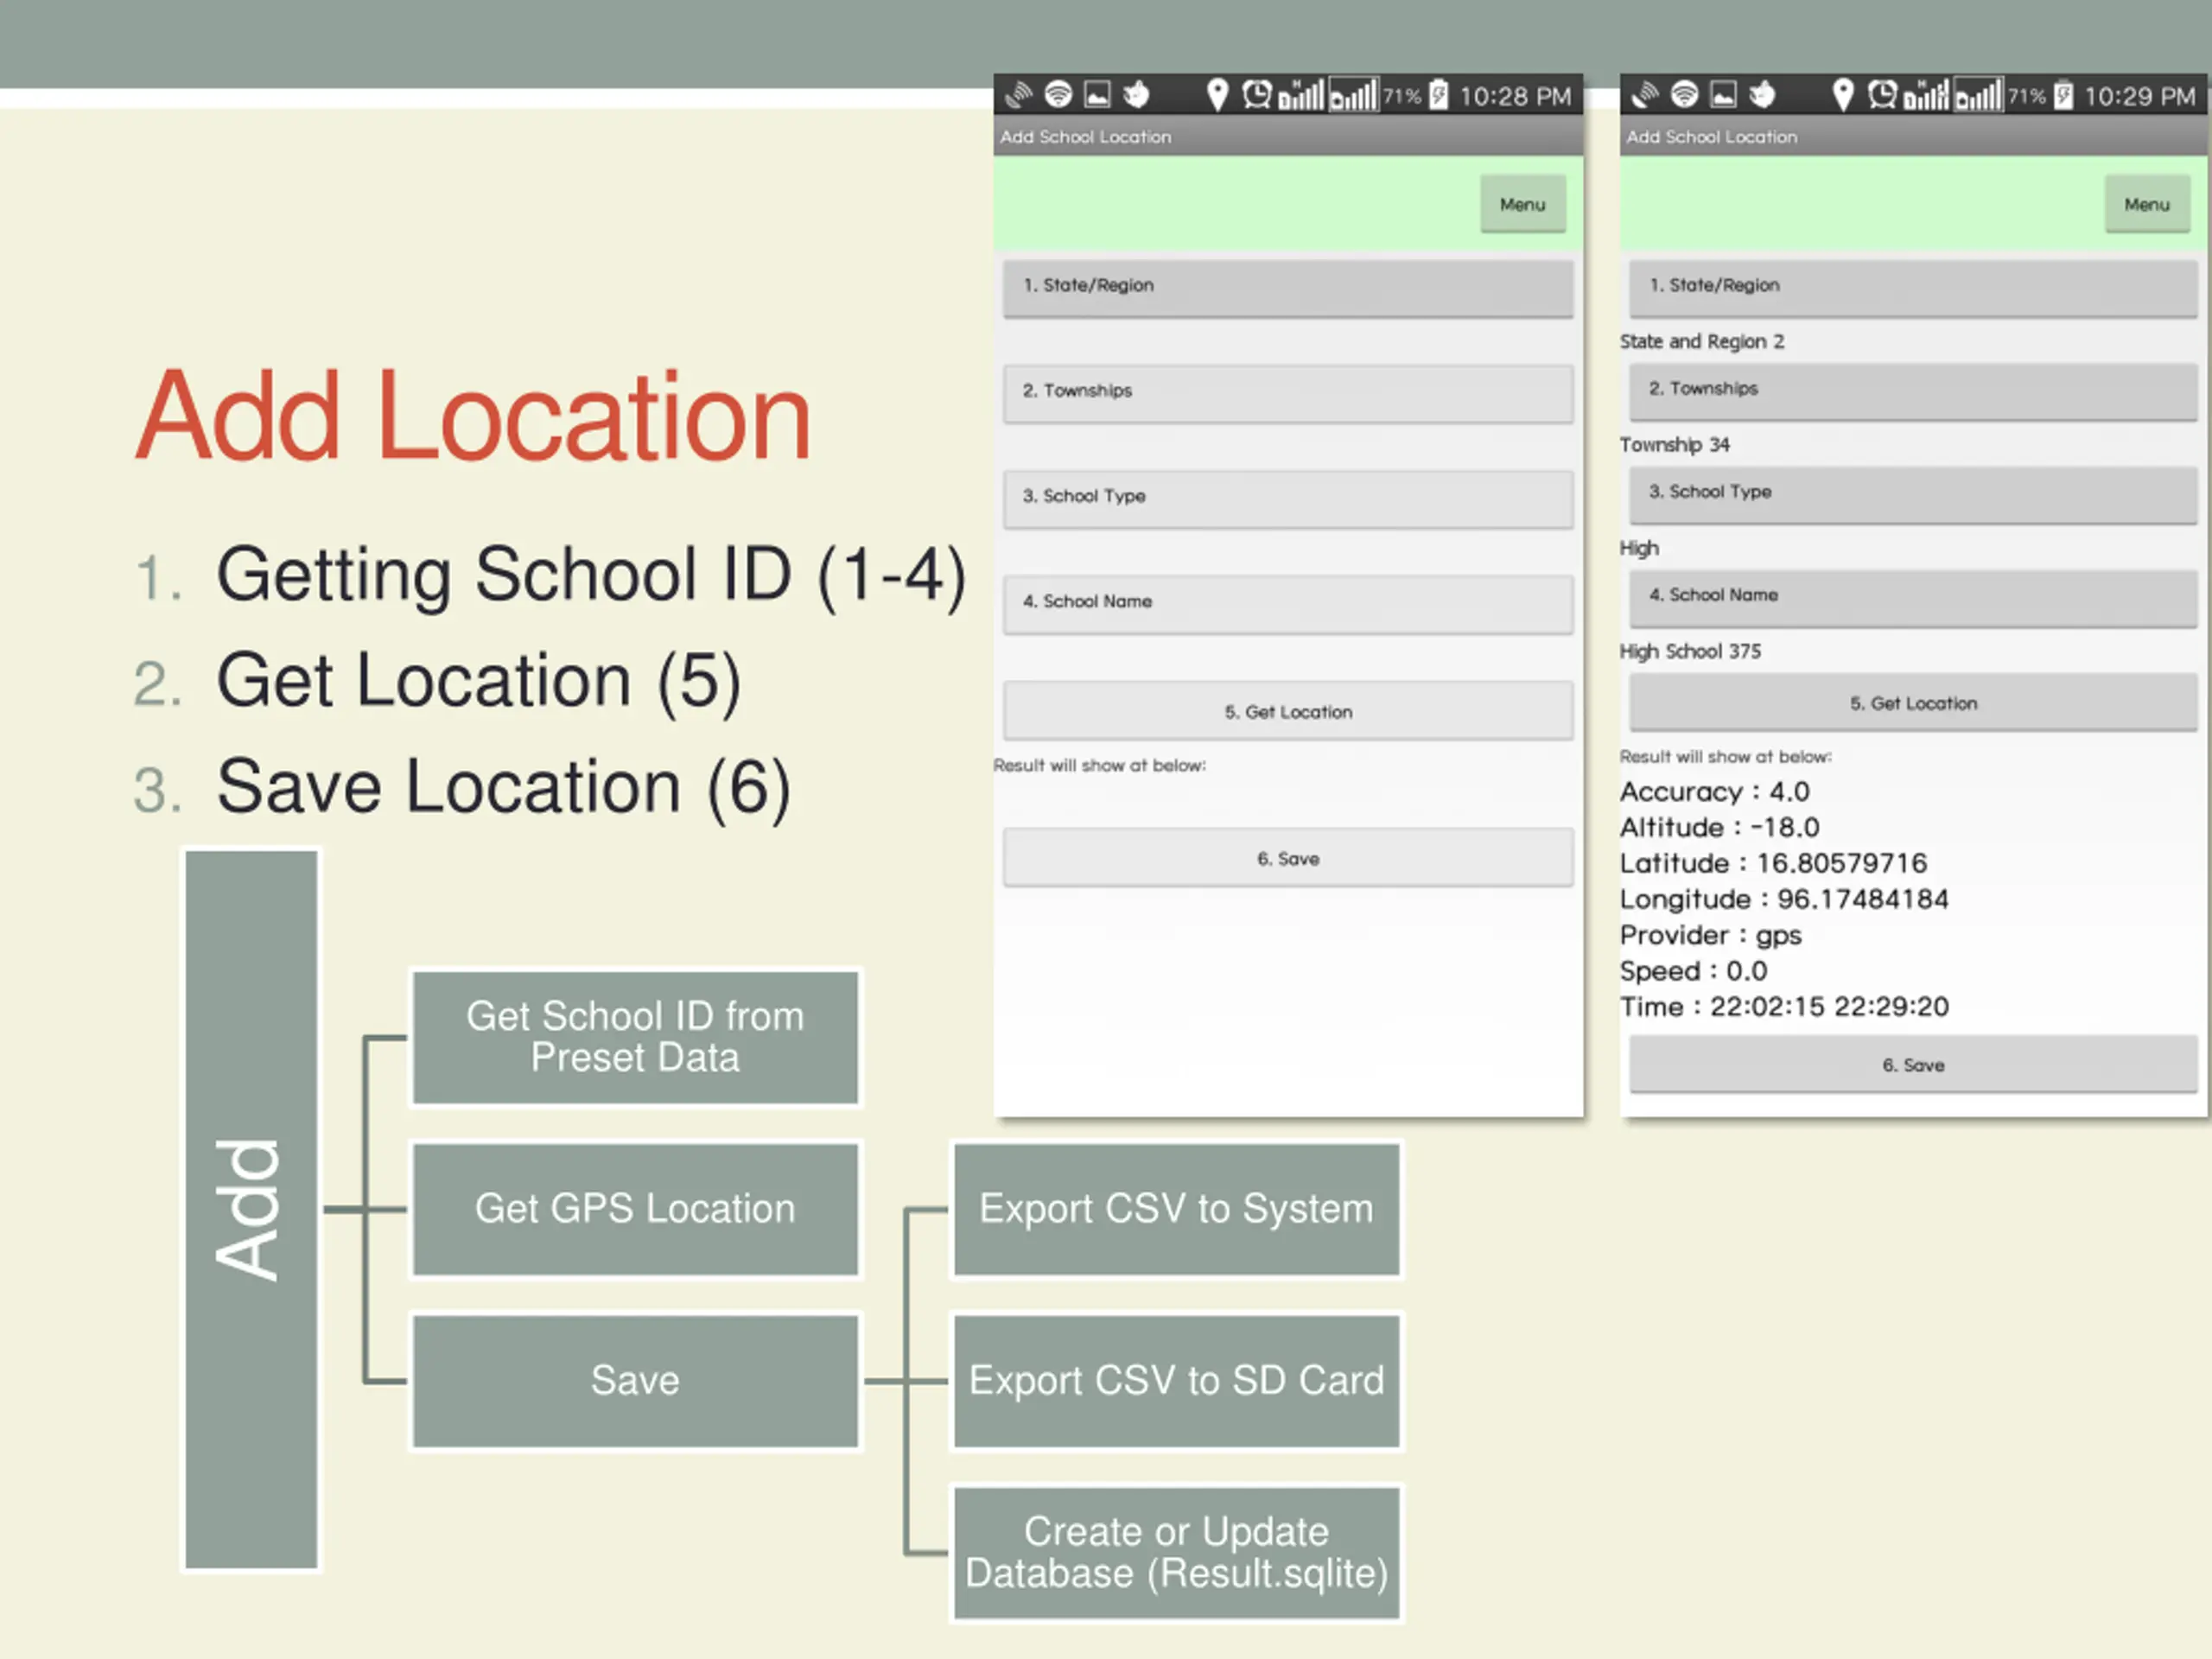
Task: Tap the bird notification icon in the 10:28 PM phone
Action: click(1136, 94)
